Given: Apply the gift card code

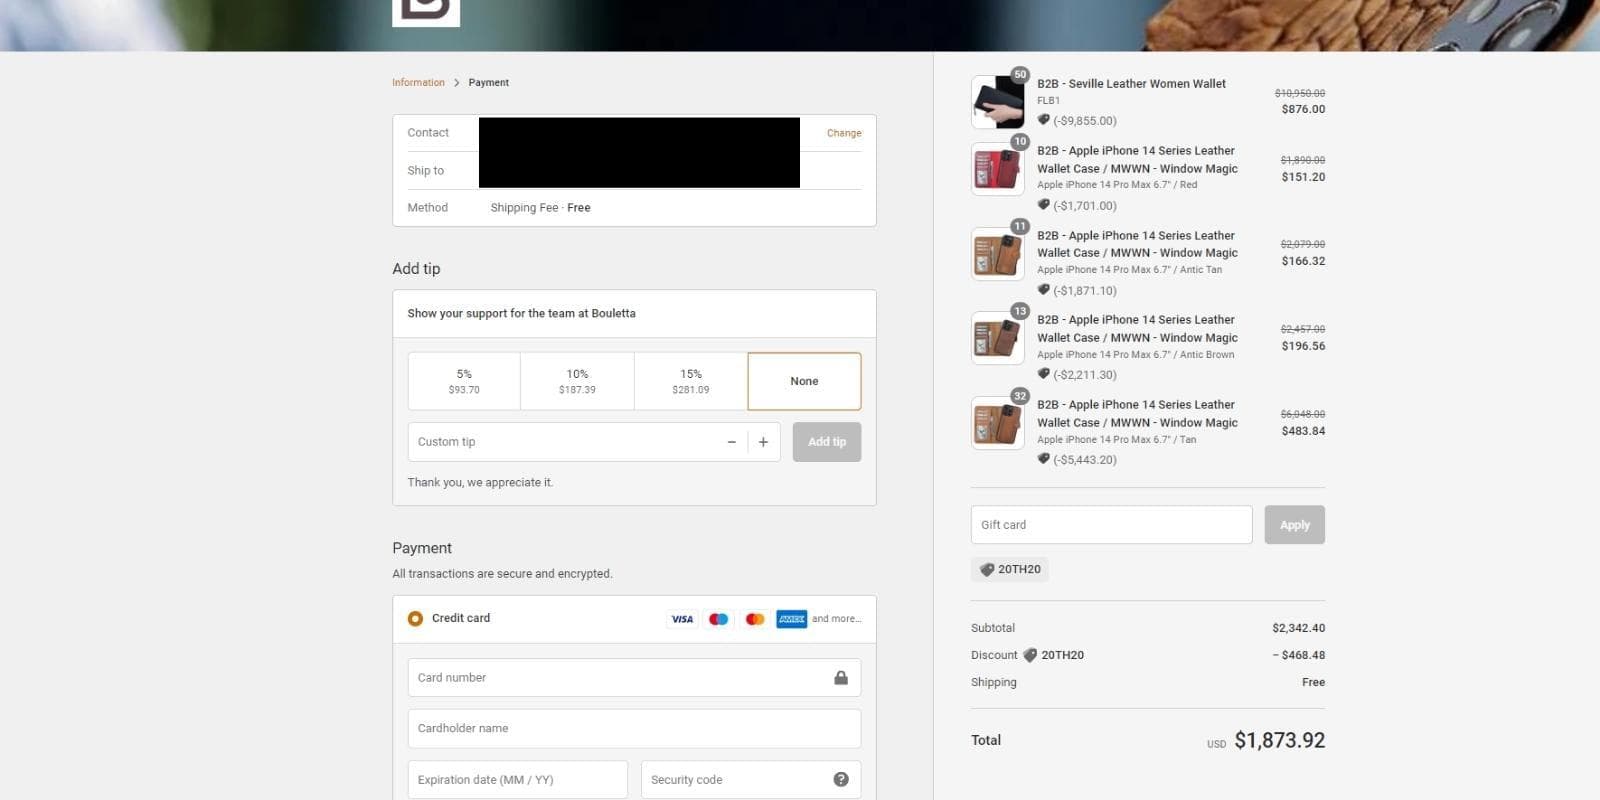Looking at the screenshot, I should pyautogui.click(x=1294, y=525).
